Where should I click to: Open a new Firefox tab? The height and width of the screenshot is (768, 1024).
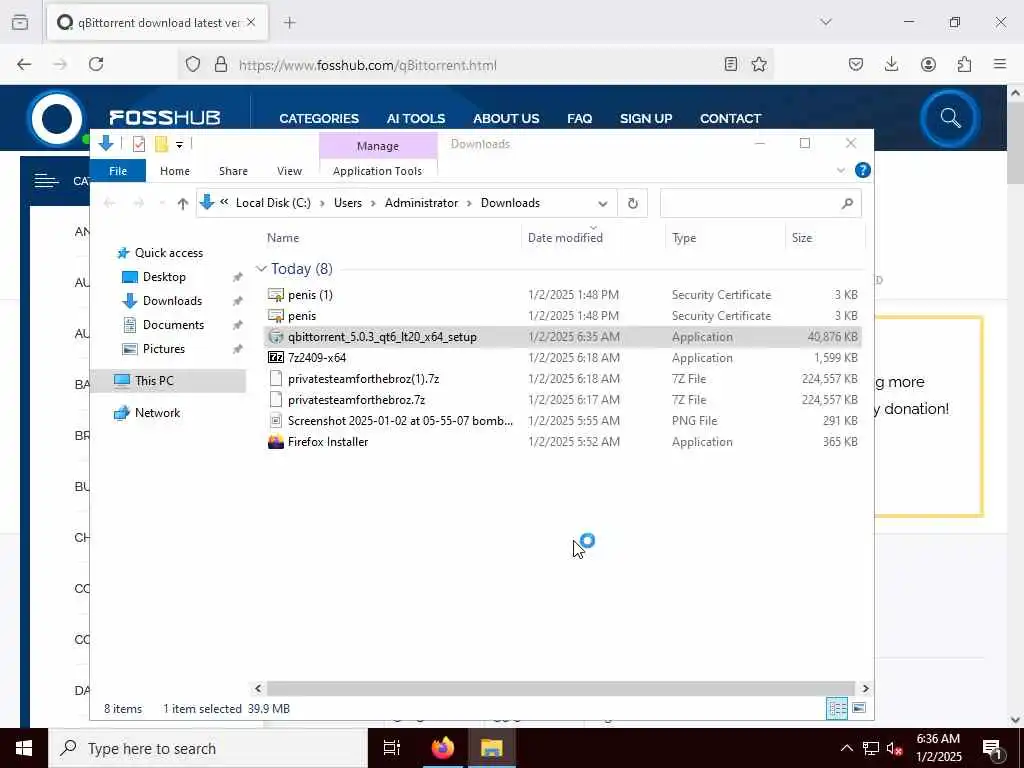pos(290,23)
